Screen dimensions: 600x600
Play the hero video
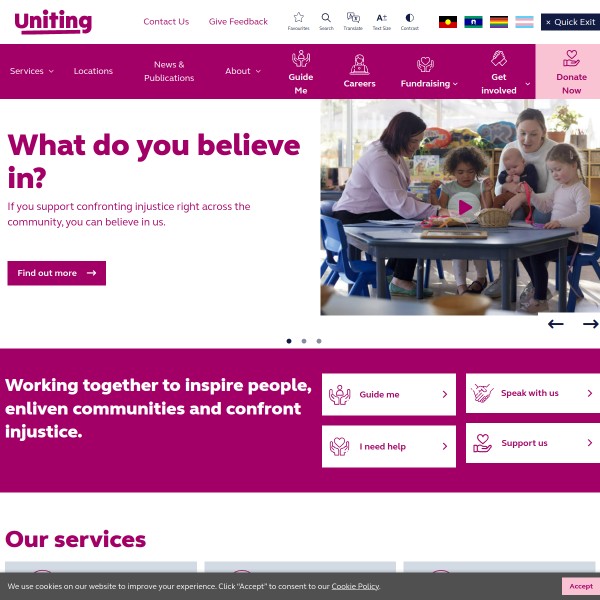[x=464, y=207]
